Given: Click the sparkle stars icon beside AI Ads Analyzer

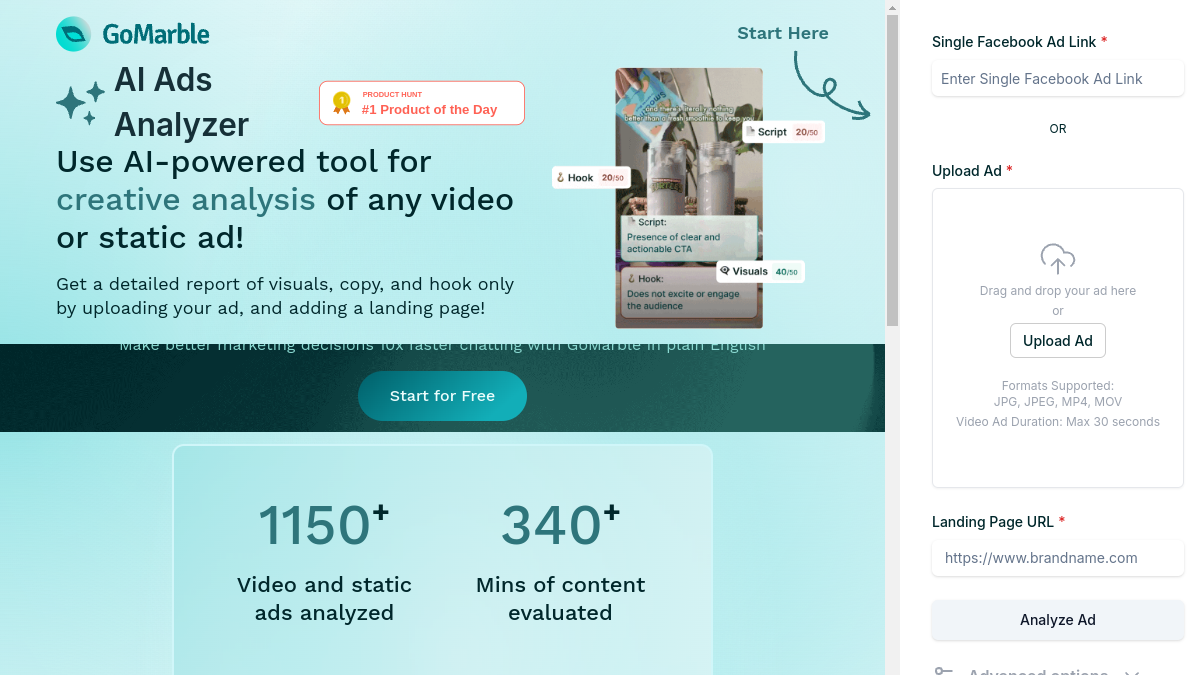Looking at the screenshot, I should (x=81, y=103).
